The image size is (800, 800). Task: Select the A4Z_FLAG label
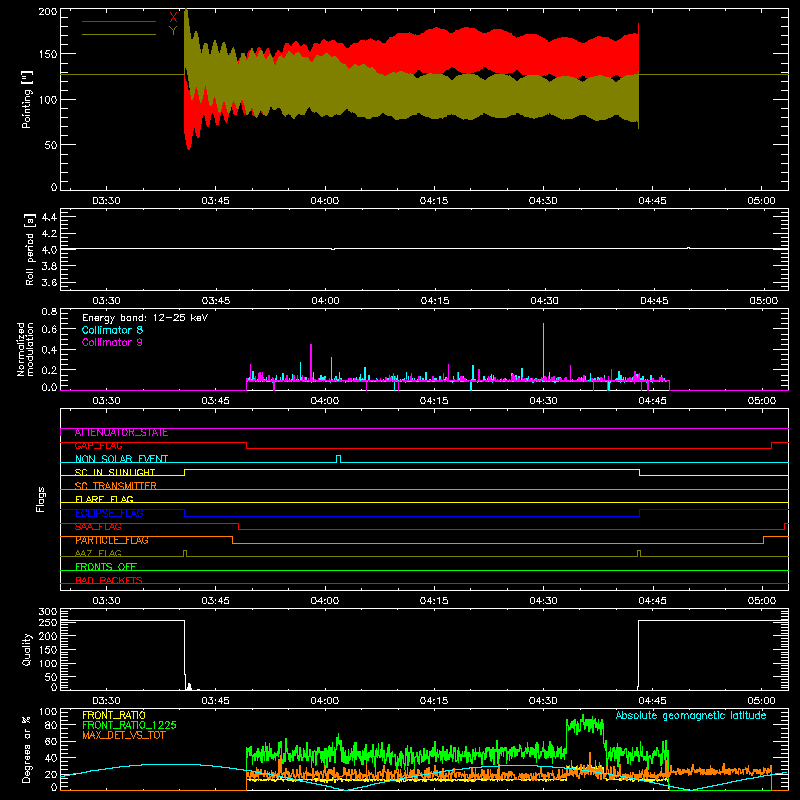point(98,553)
